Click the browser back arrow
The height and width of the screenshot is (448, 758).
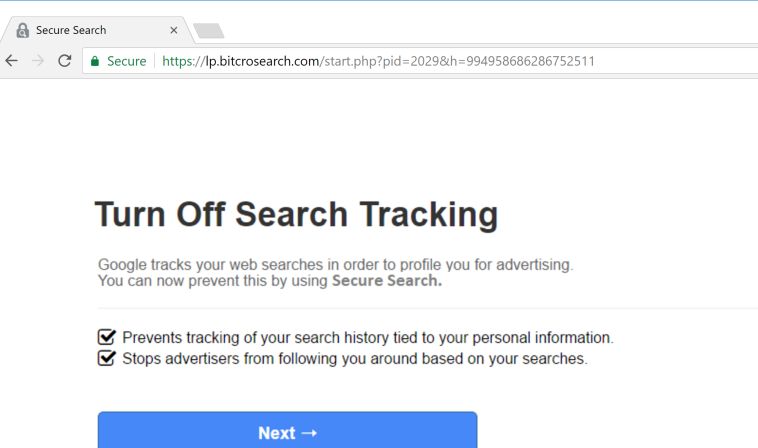pyautogui.click(x=12, y=61)
